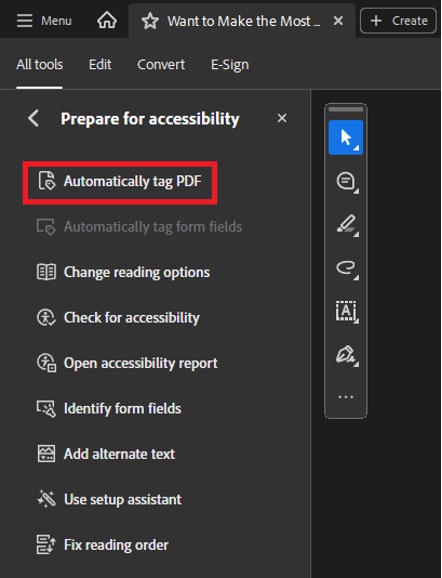
Task: Open the hamburger Menu
Action: click(44, 21)
